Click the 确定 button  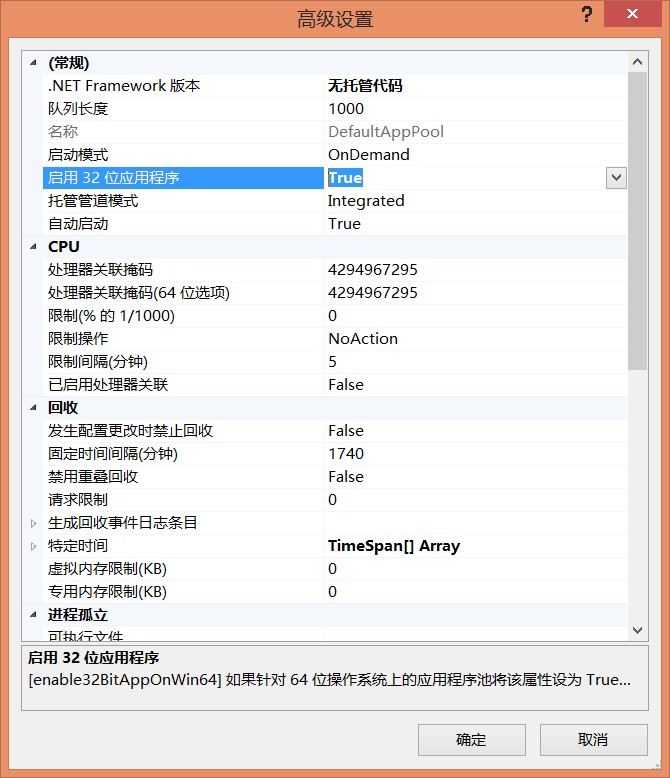tap(471, 740)
